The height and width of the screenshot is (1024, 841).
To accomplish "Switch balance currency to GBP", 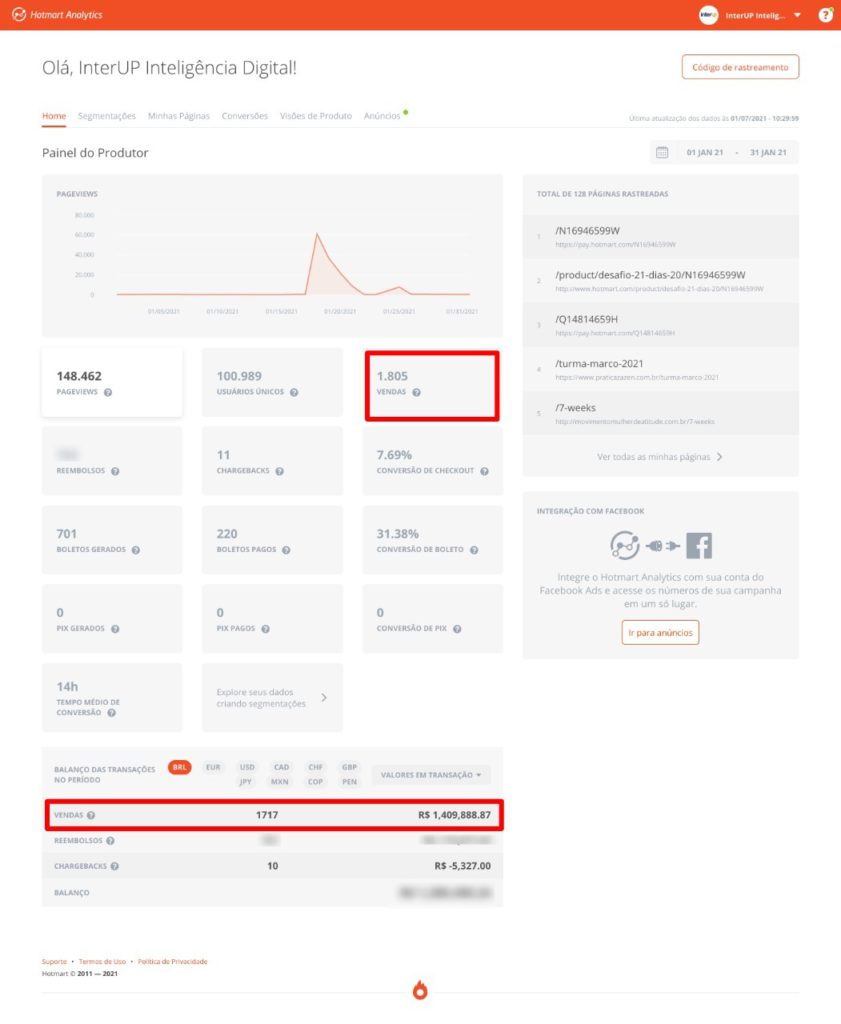I will [x=349, y=767].
